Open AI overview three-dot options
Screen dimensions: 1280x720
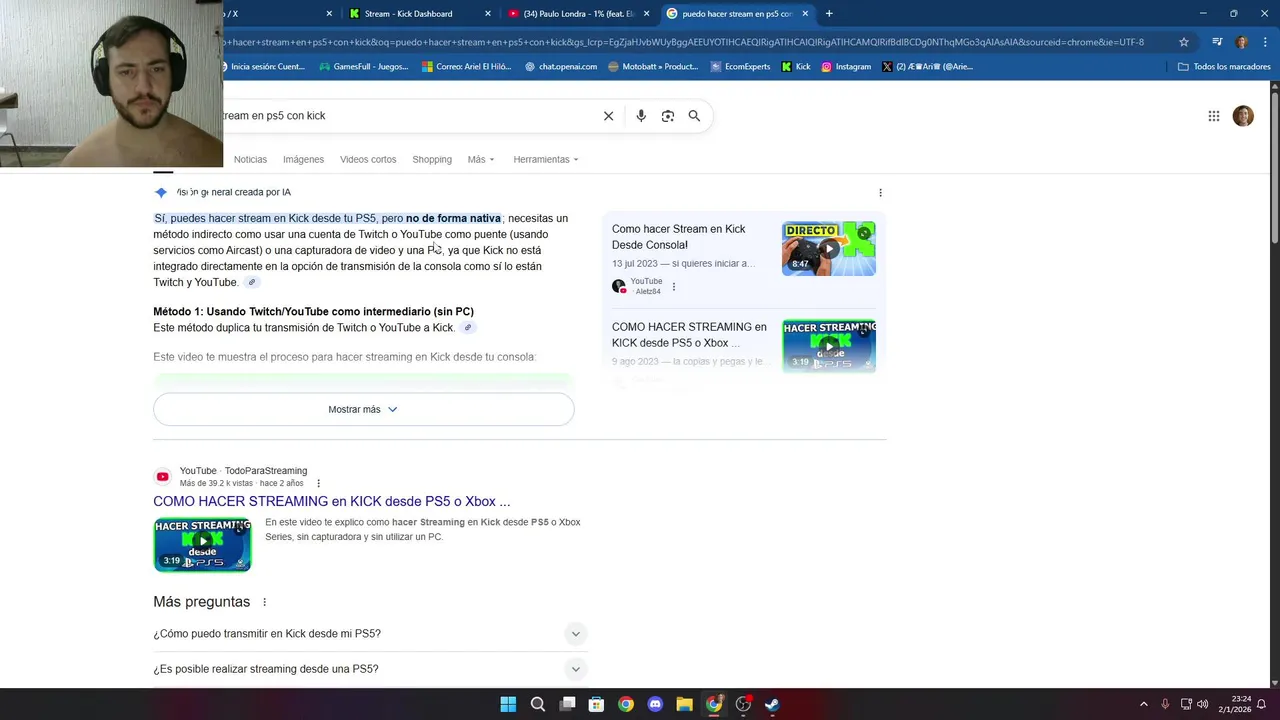[x=880, y=192]
